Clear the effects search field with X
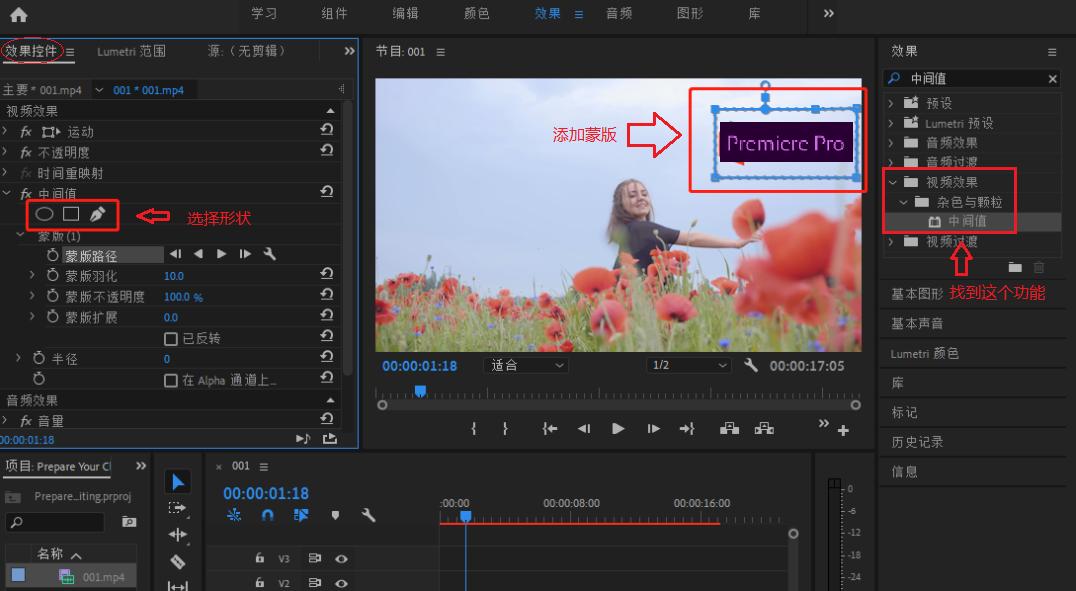This screenshot has height=591, width=1076. 1052,79
